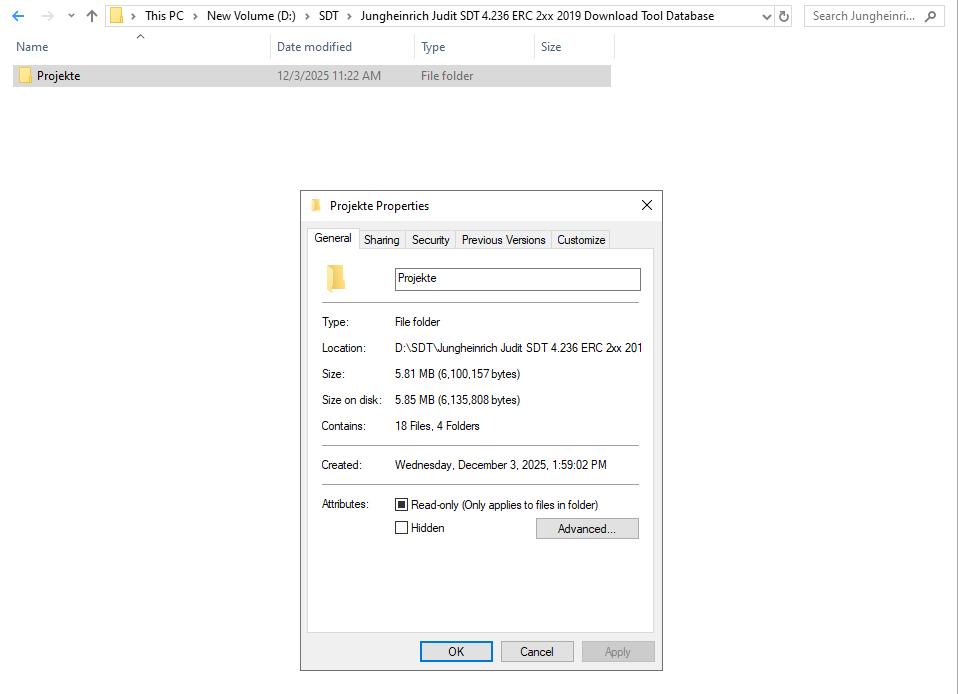Select This PC in the address breadcrumb
This screenshot has width=958, height=694.
[164, 16]
